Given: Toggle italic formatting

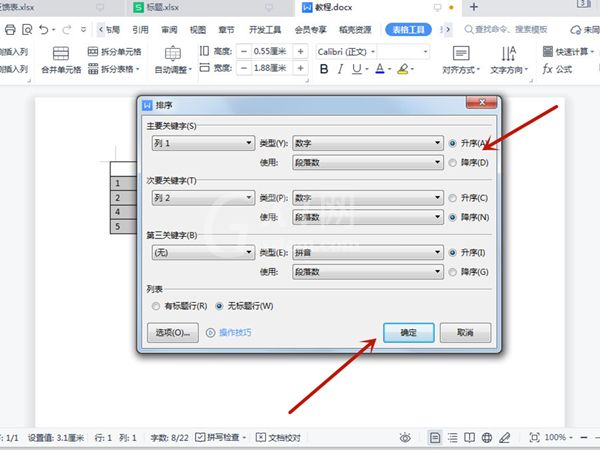Looking at the screenshot, I should click(x=340, y=69).
